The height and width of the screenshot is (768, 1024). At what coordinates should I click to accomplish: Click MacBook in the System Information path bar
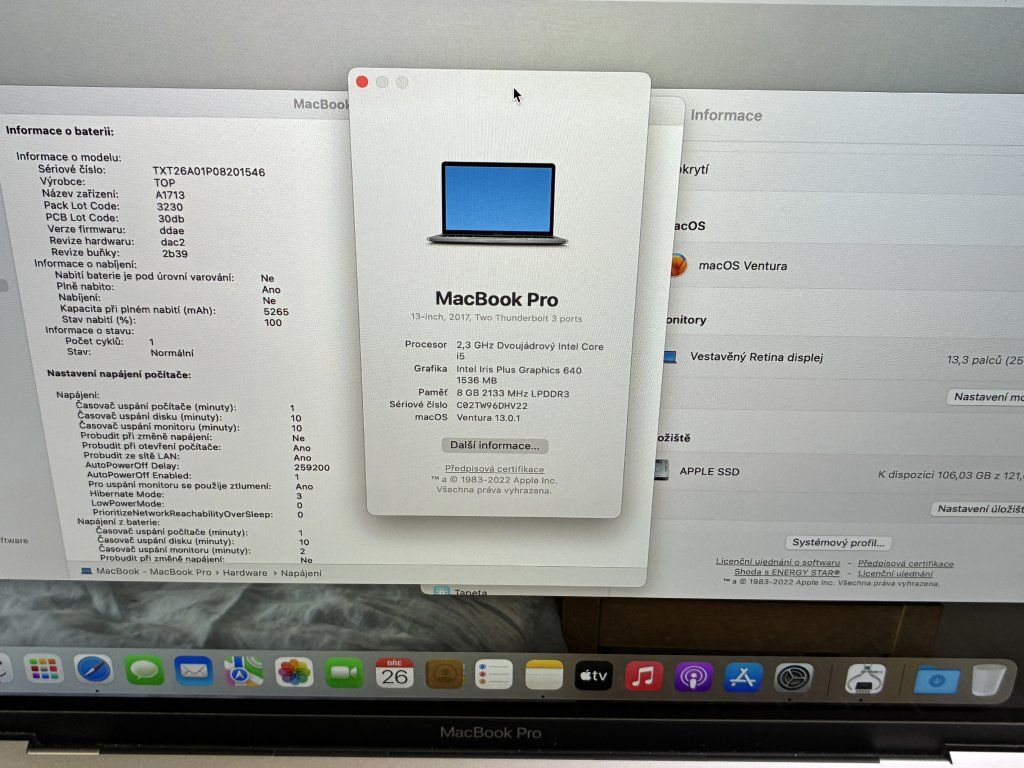118,571
